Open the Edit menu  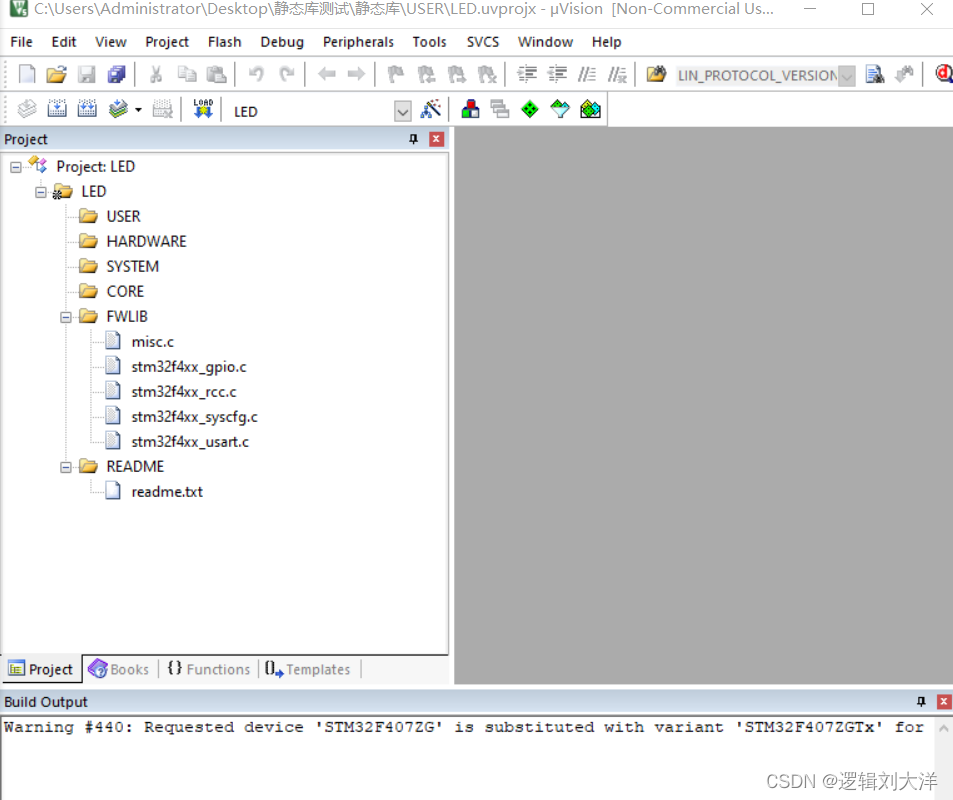pyautogui.click(x=64, y=42)
